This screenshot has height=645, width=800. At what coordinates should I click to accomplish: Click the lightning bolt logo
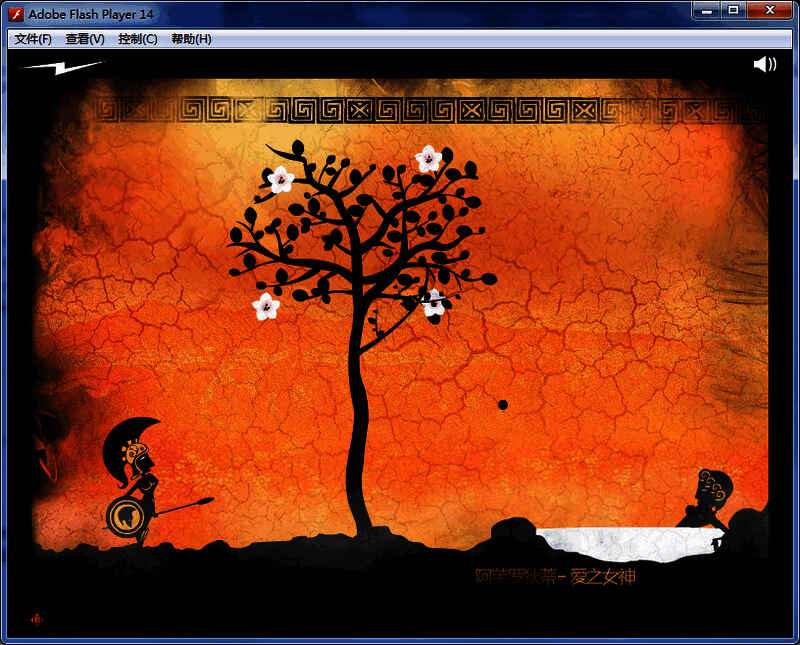coord(62,67)
